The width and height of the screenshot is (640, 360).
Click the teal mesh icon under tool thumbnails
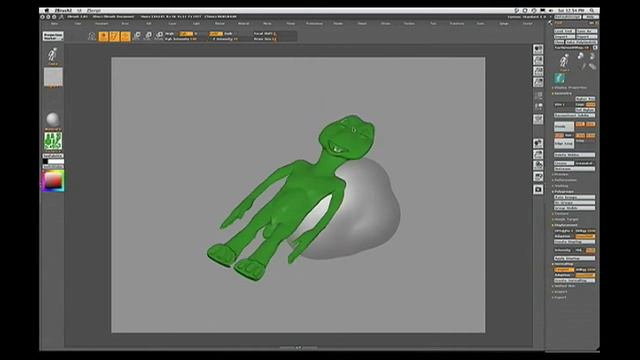pos(559,78)
